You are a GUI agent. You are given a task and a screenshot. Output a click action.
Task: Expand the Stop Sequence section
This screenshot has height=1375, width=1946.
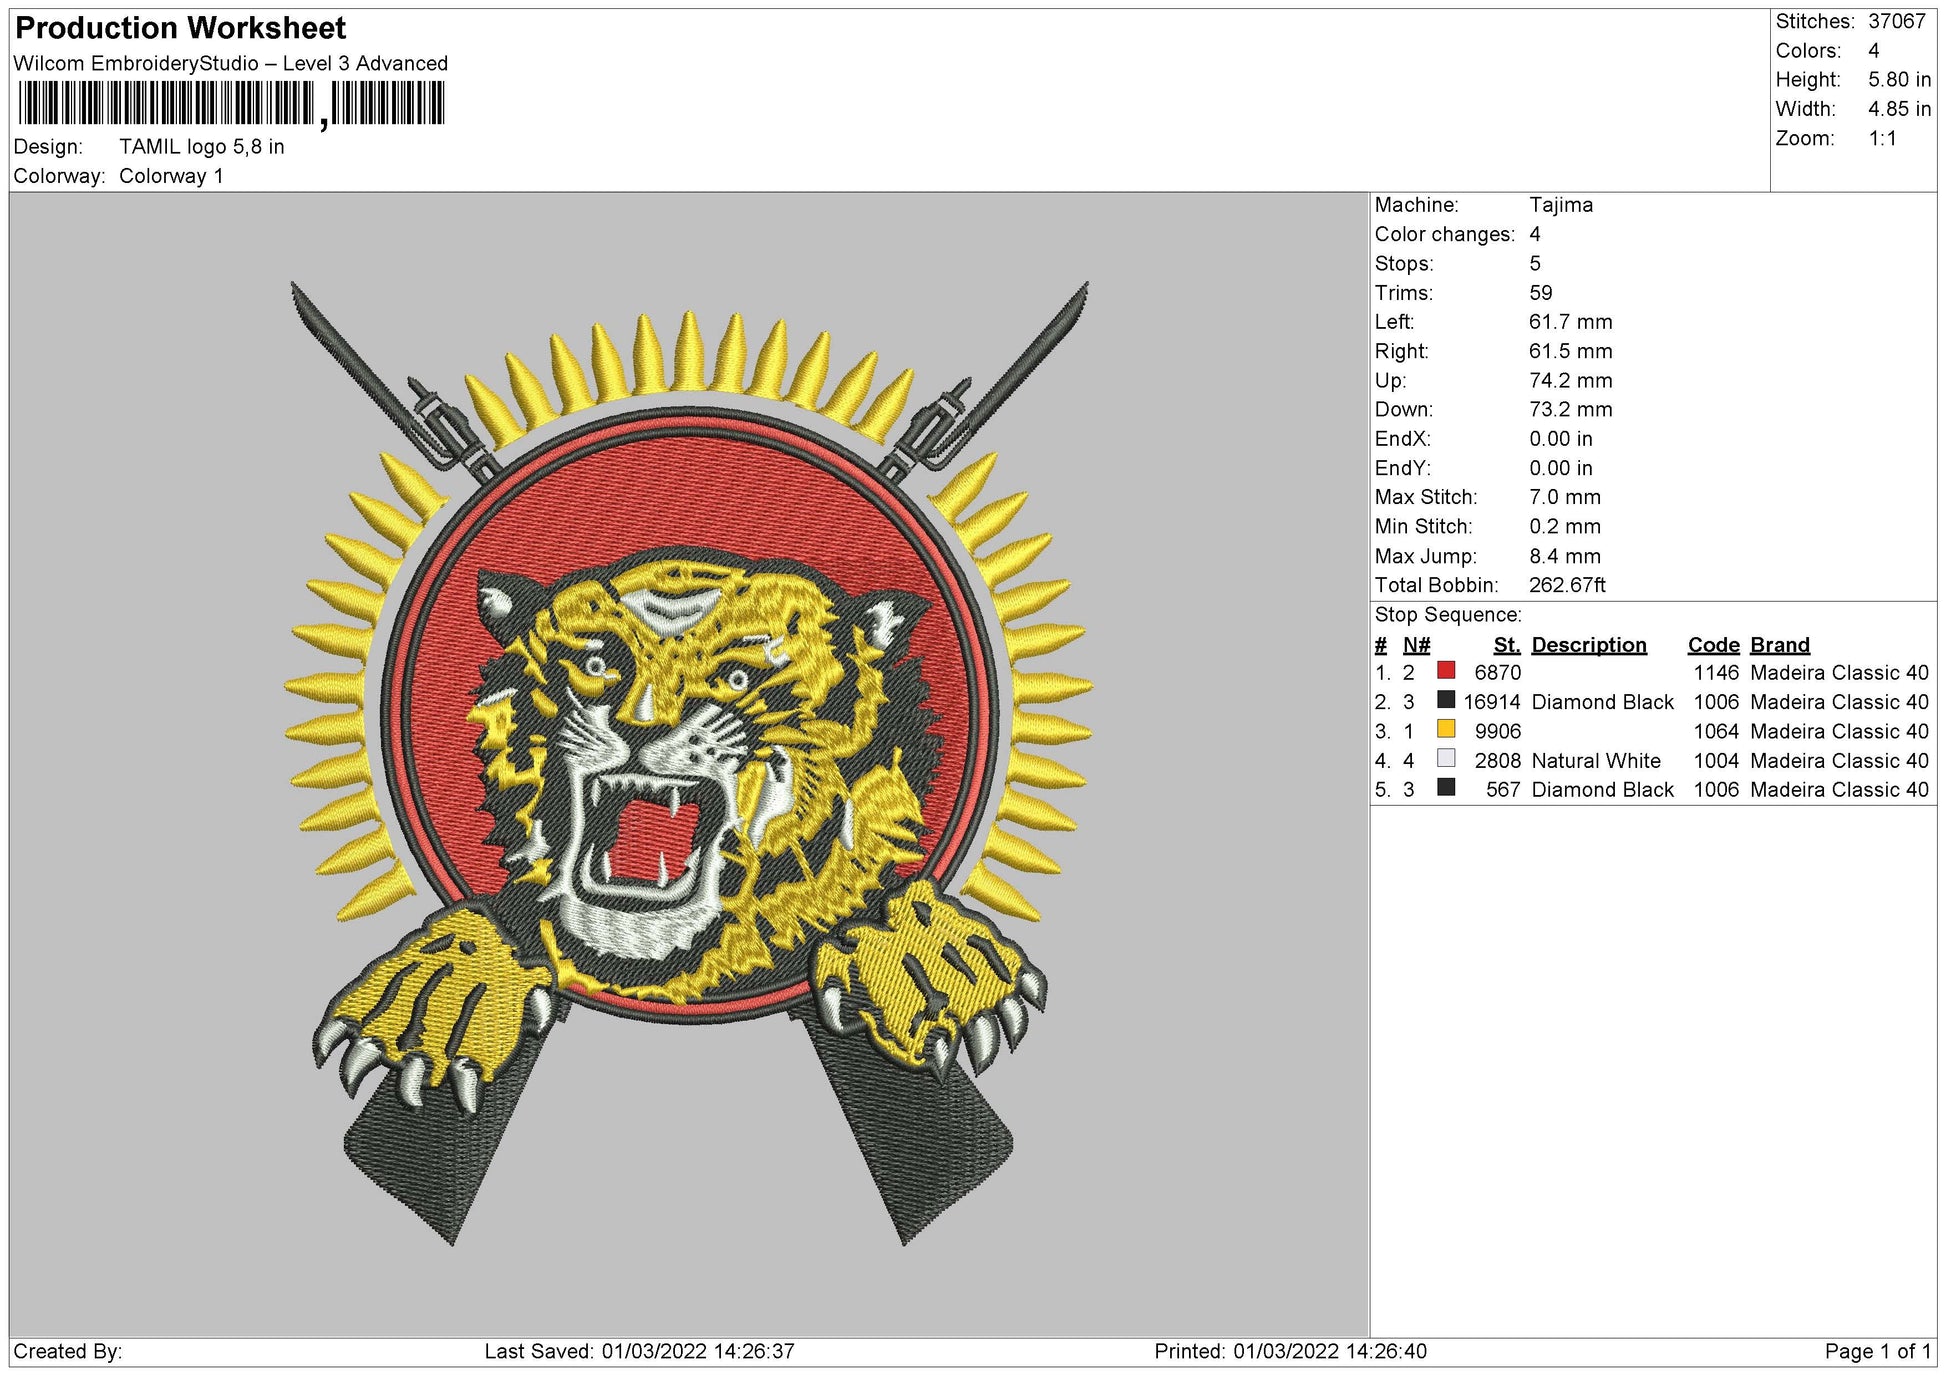pyautogui.click(x=1448, y=615)
